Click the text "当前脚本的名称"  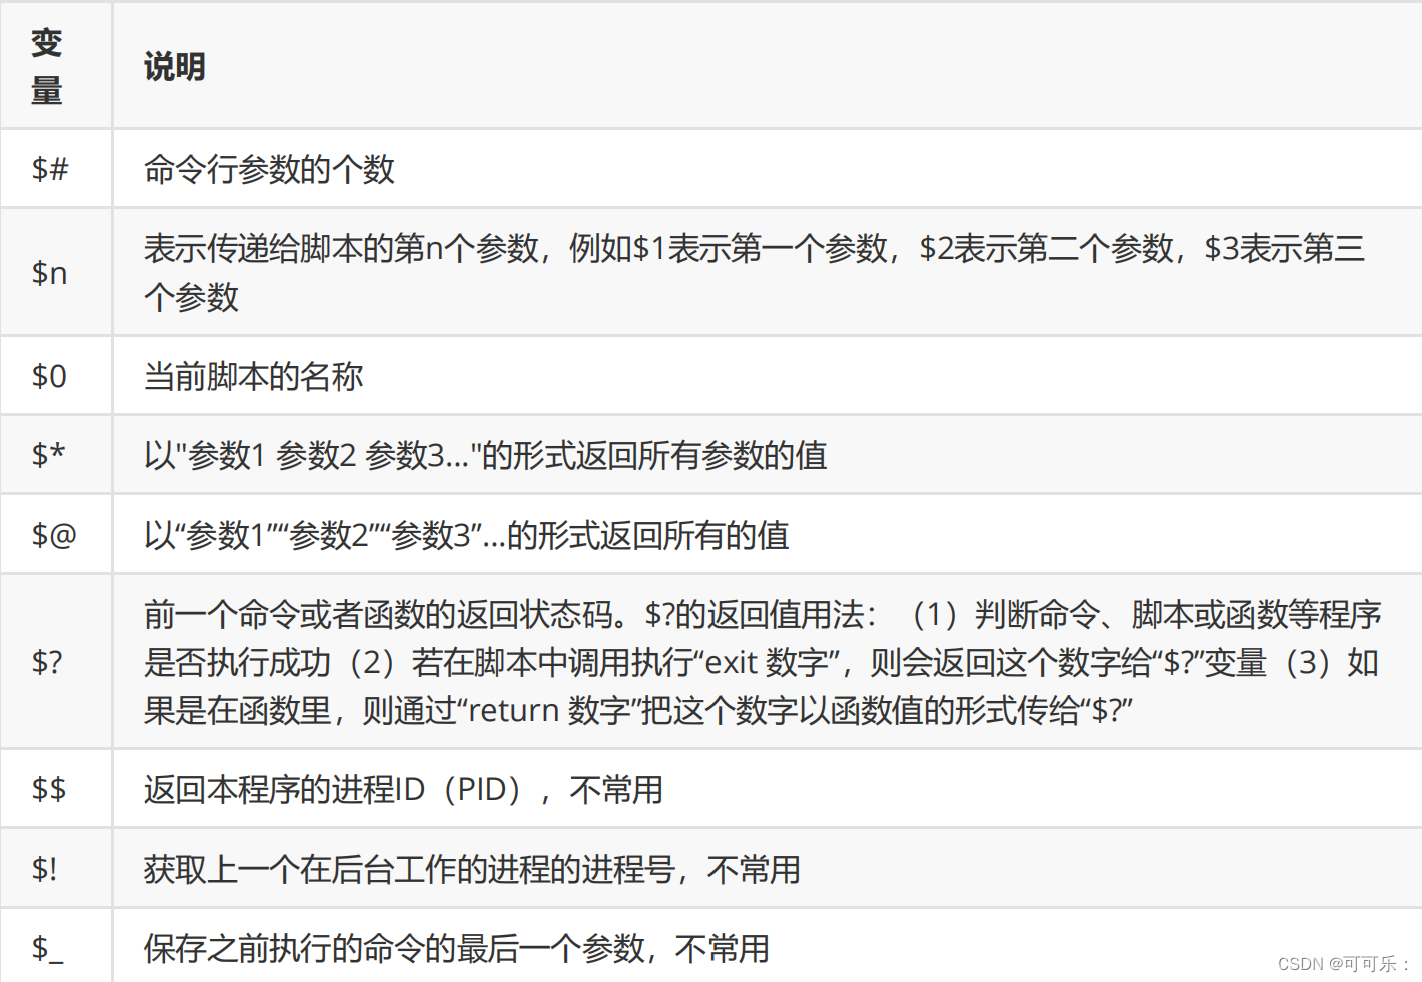coord(253,376)
